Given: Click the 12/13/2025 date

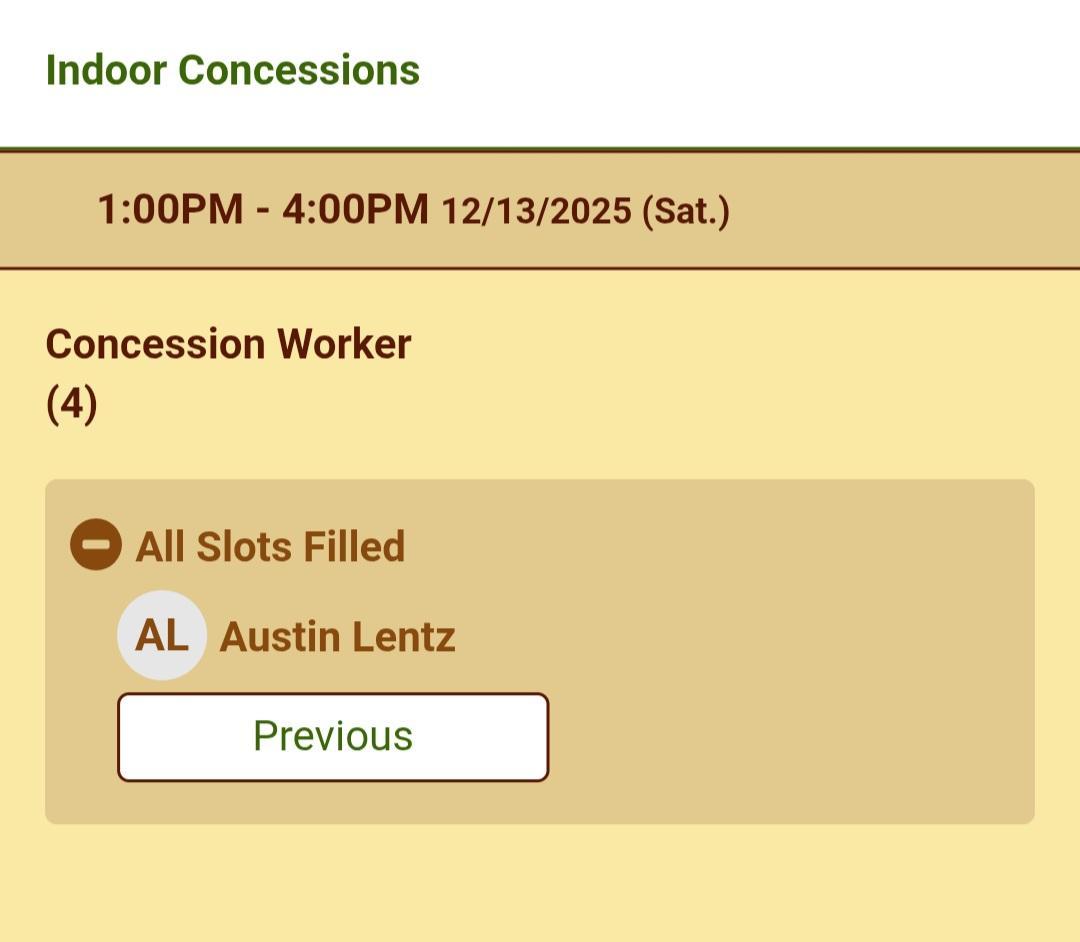Looking at the screenshot, I should pos(536,212).
